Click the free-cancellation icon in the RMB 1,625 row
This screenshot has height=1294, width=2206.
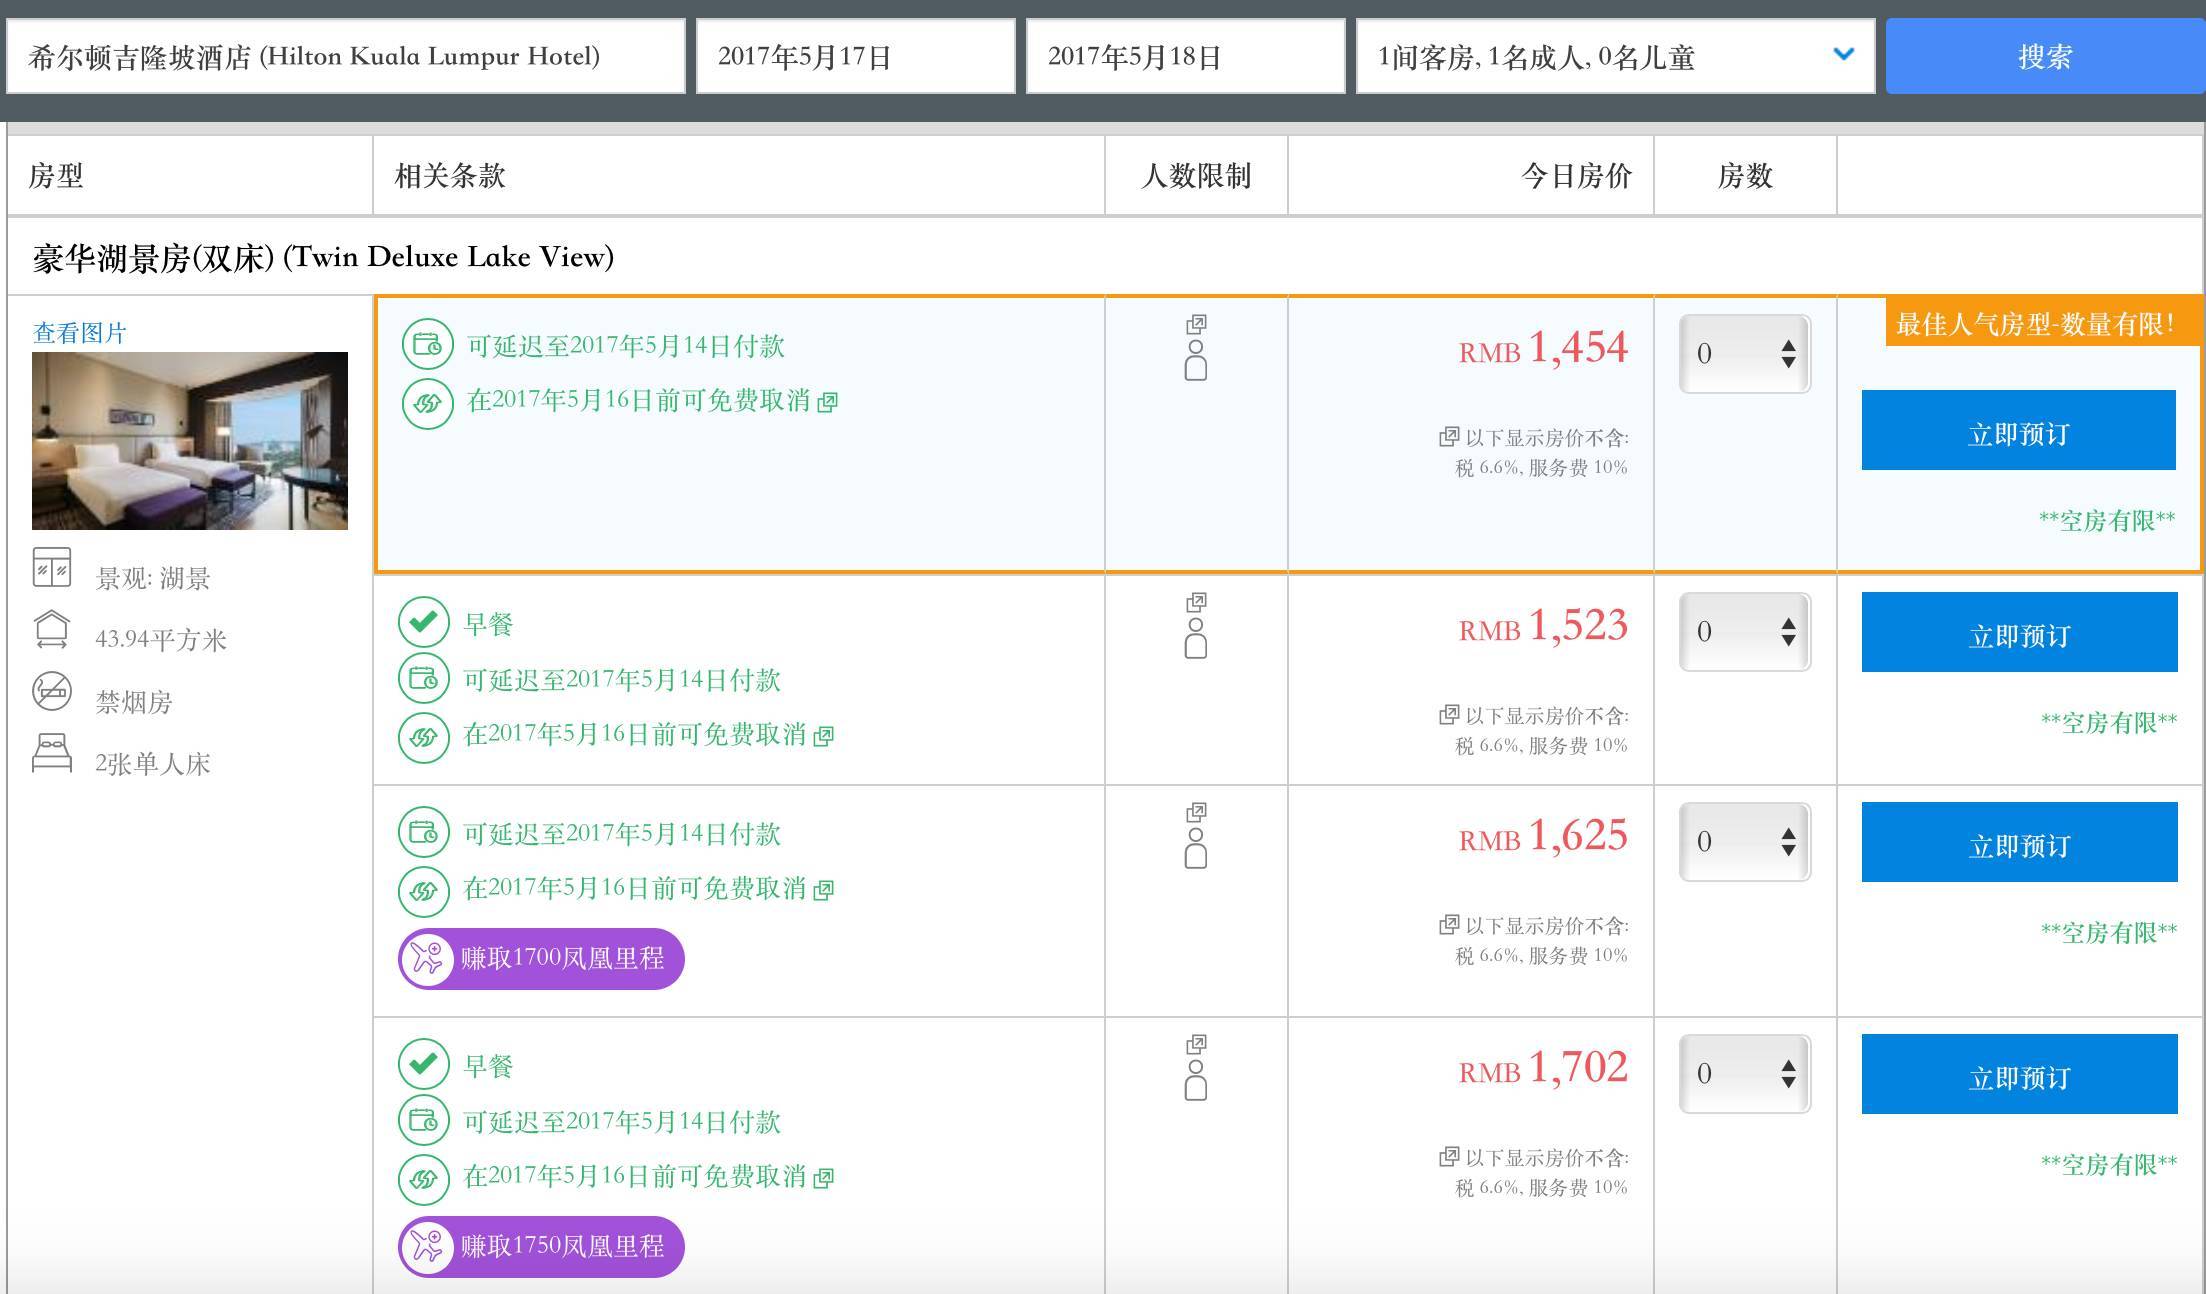point(423,891)
